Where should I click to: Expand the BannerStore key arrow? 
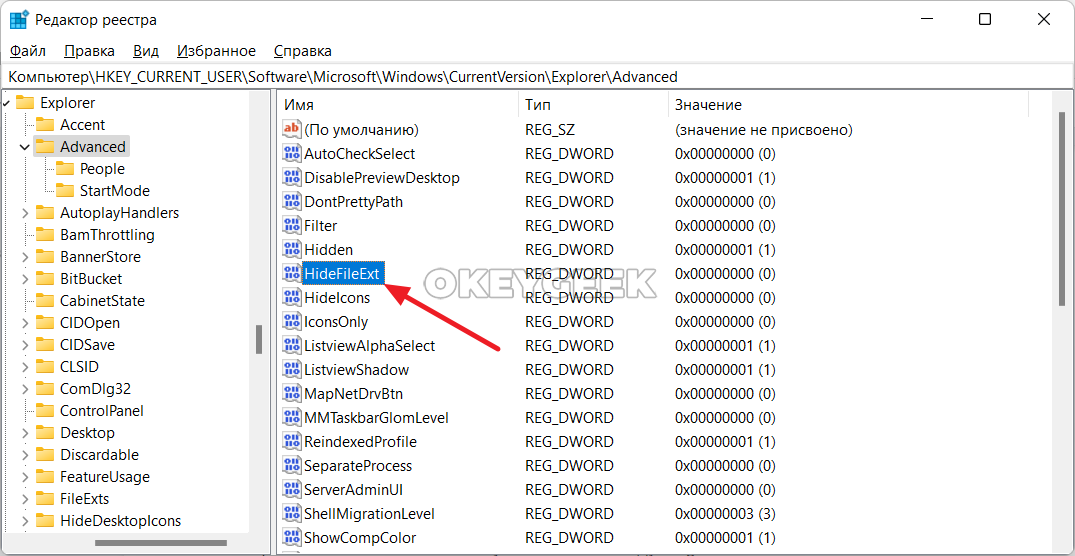click(x=25, y=257)
